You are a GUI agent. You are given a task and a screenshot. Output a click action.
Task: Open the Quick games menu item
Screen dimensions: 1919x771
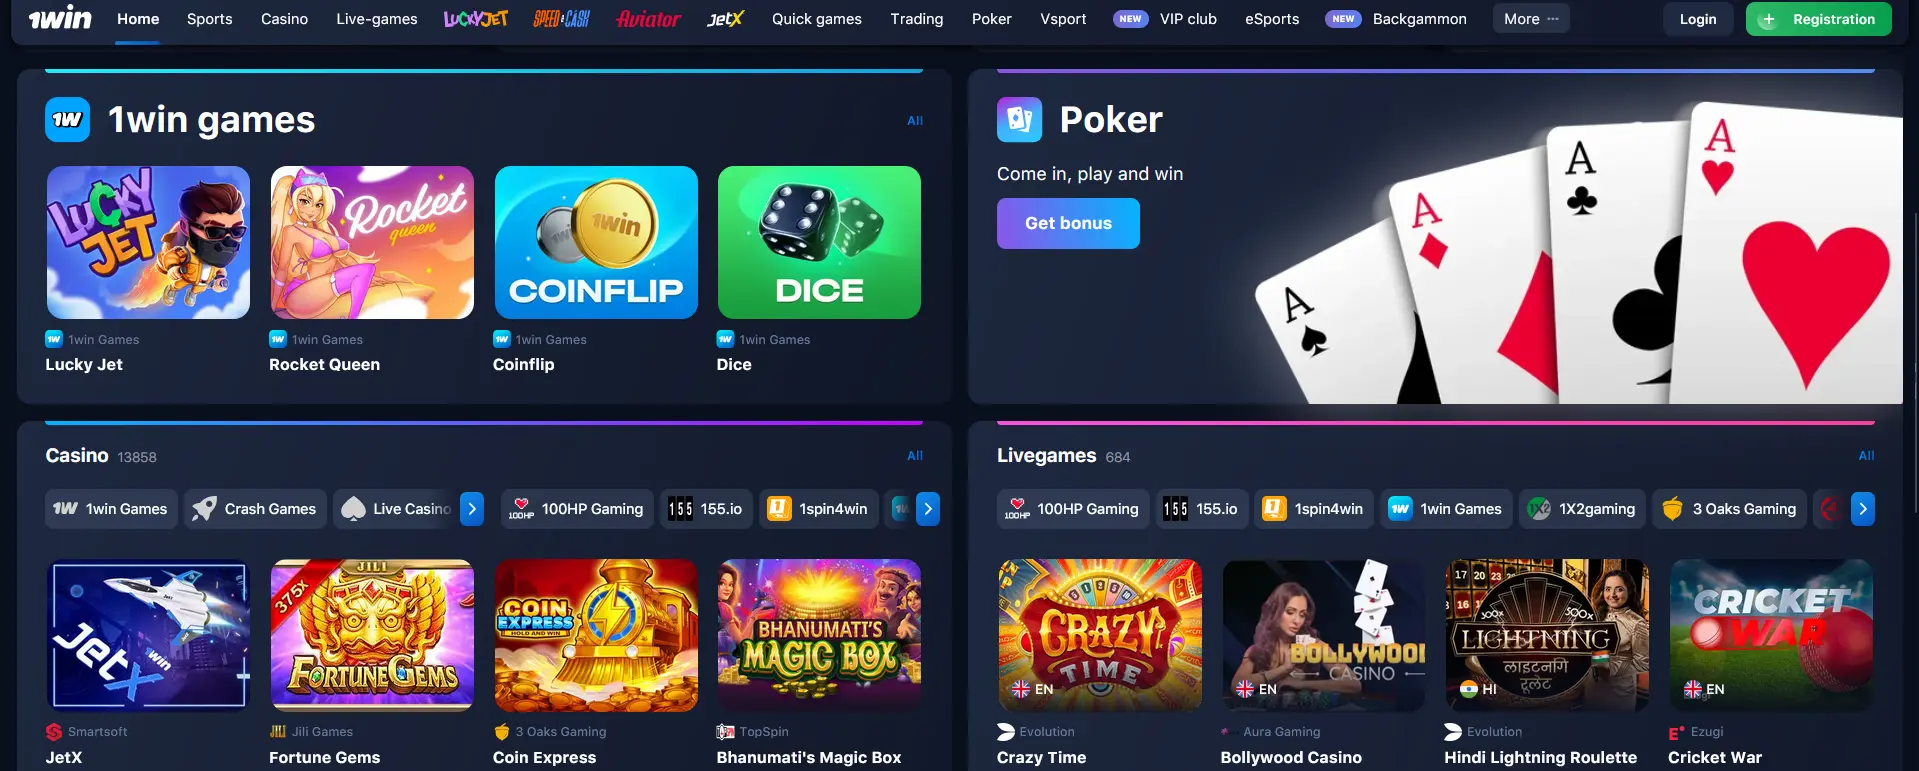[x=816, y=19]
